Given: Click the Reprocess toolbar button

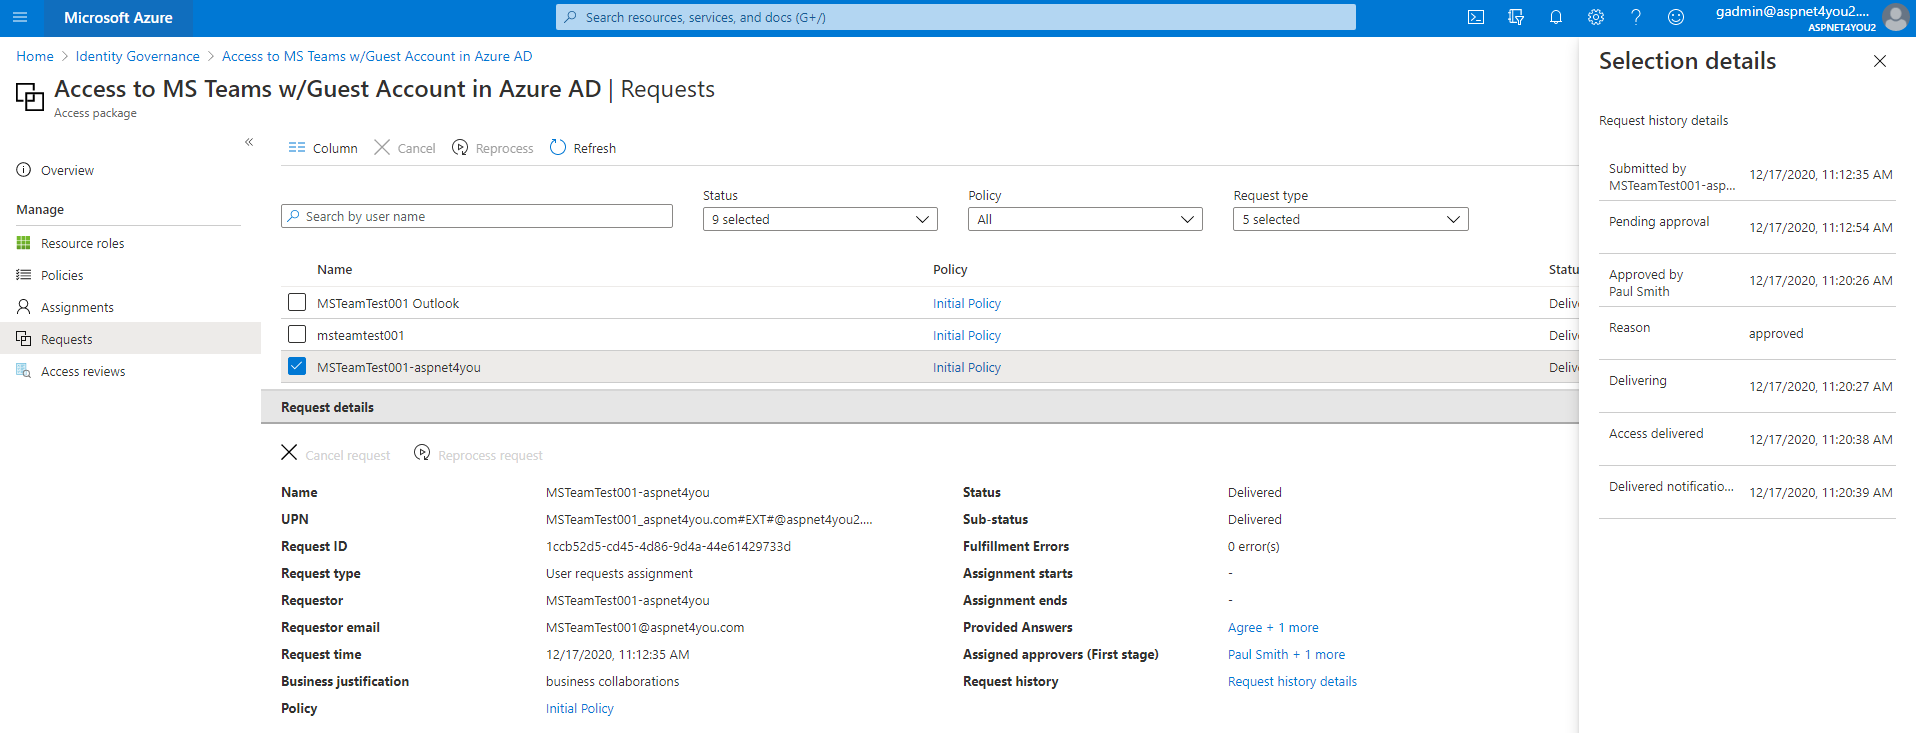Looking at the screenshot, I should [493, 148].
